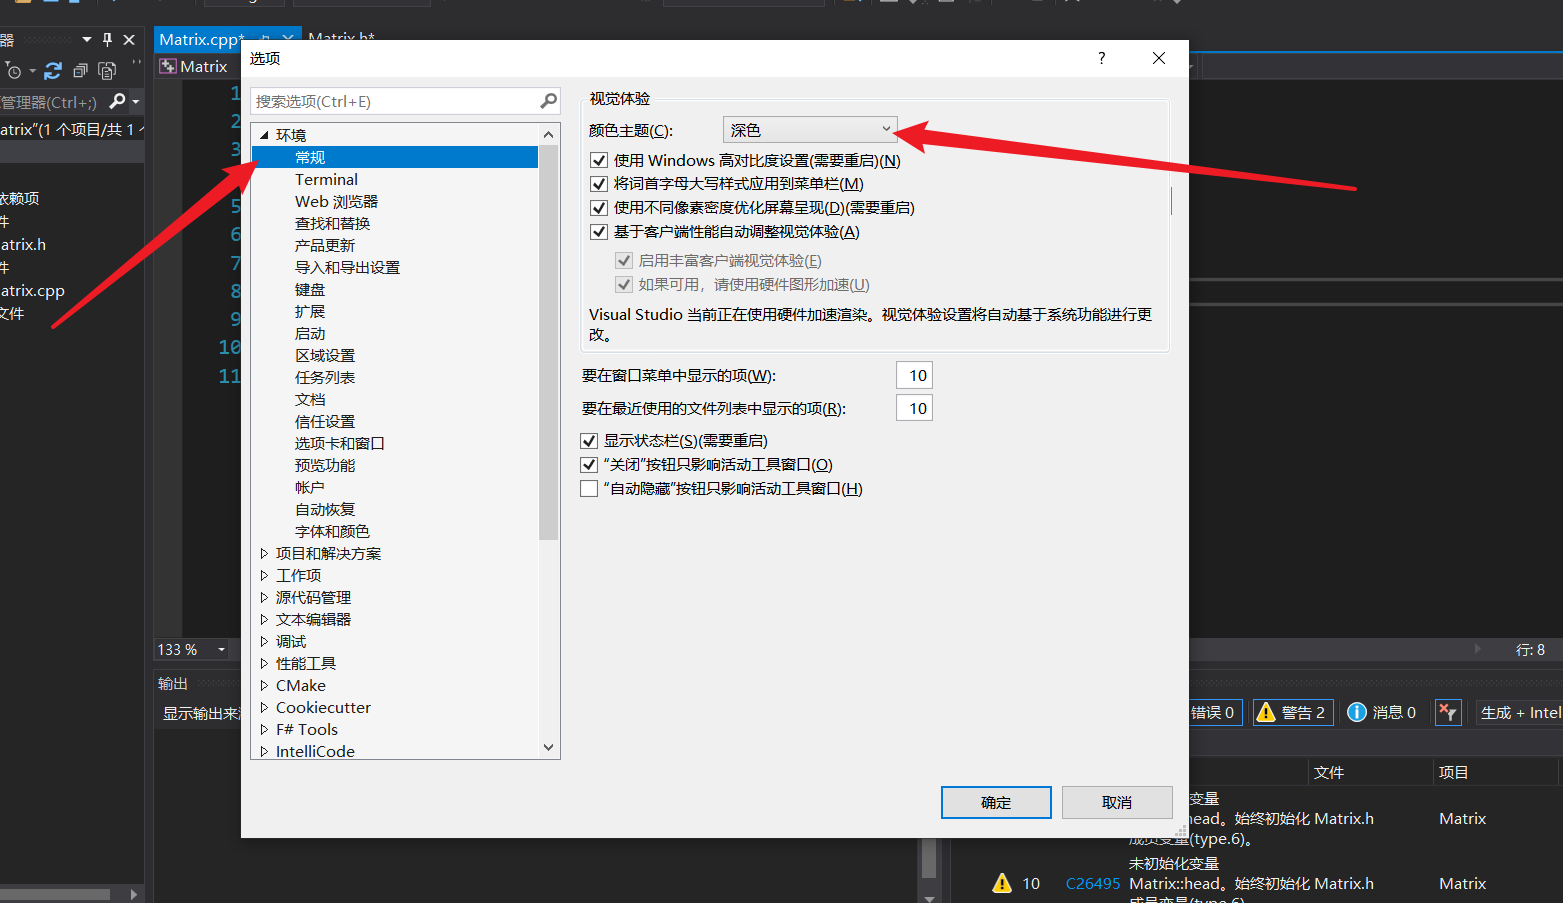Viewport: 1563px width, 903px height.
Task: Click window menu items count field
Action: pyautogui.click(x=914, y=375)
